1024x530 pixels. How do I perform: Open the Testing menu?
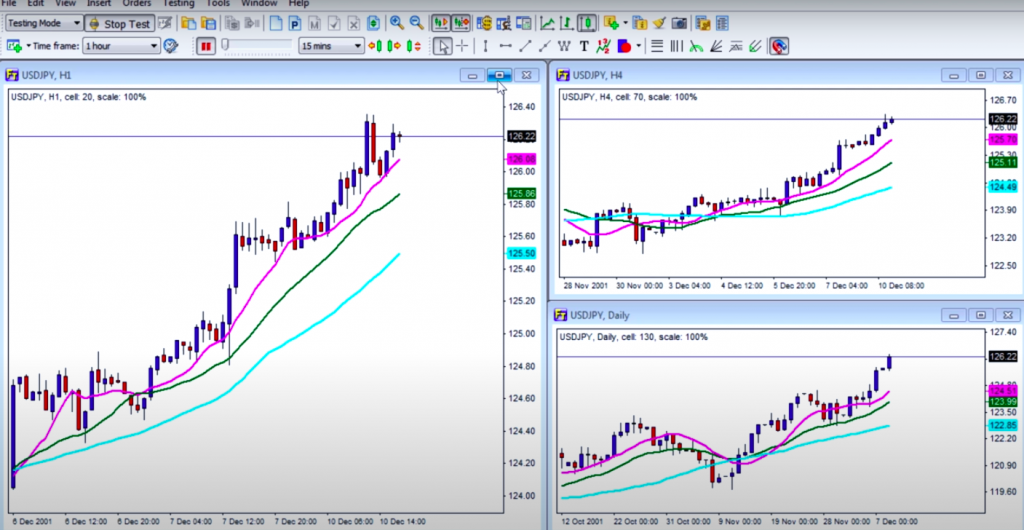pyautogui.click(x=178, y=3)
